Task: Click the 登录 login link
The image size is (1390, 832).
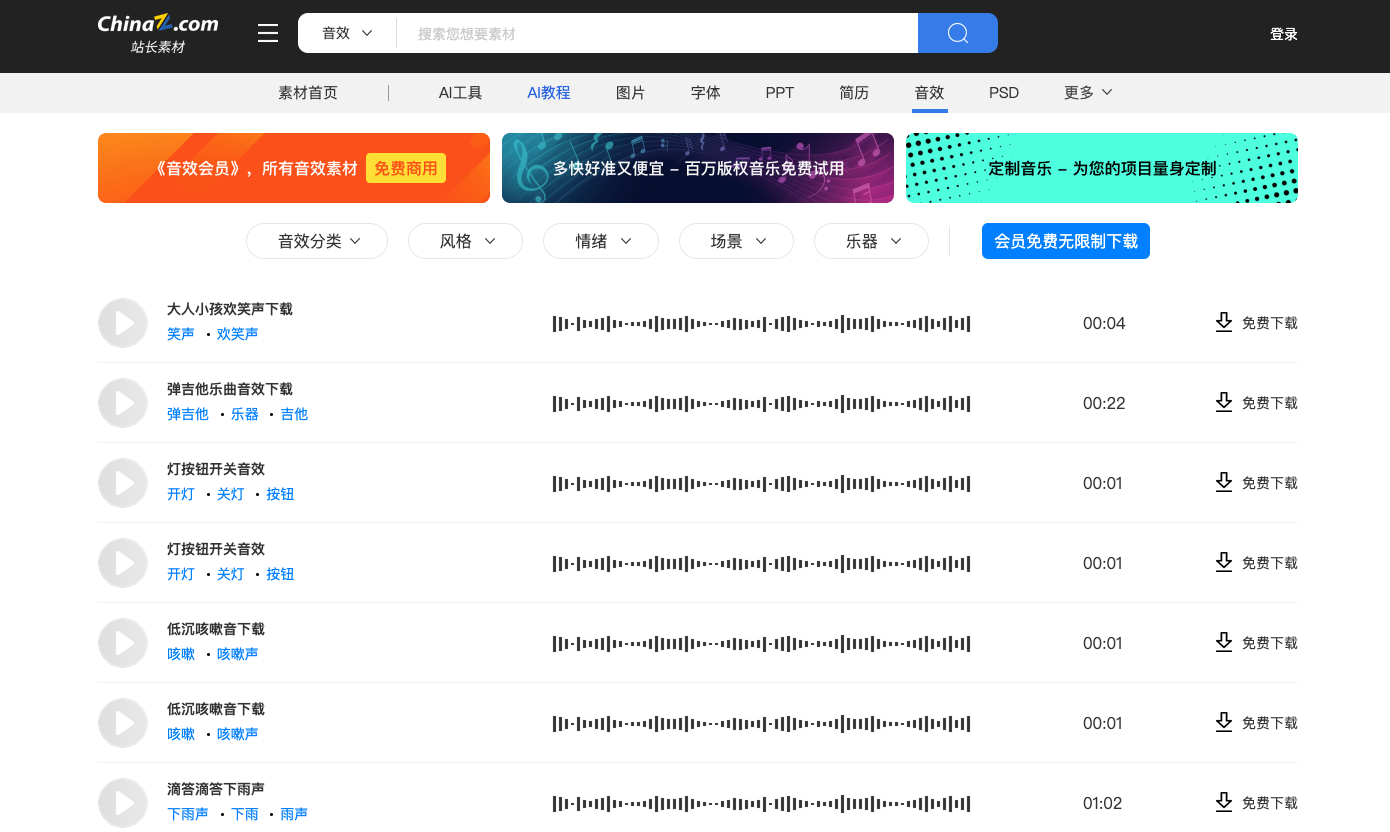Action: 1283,34
